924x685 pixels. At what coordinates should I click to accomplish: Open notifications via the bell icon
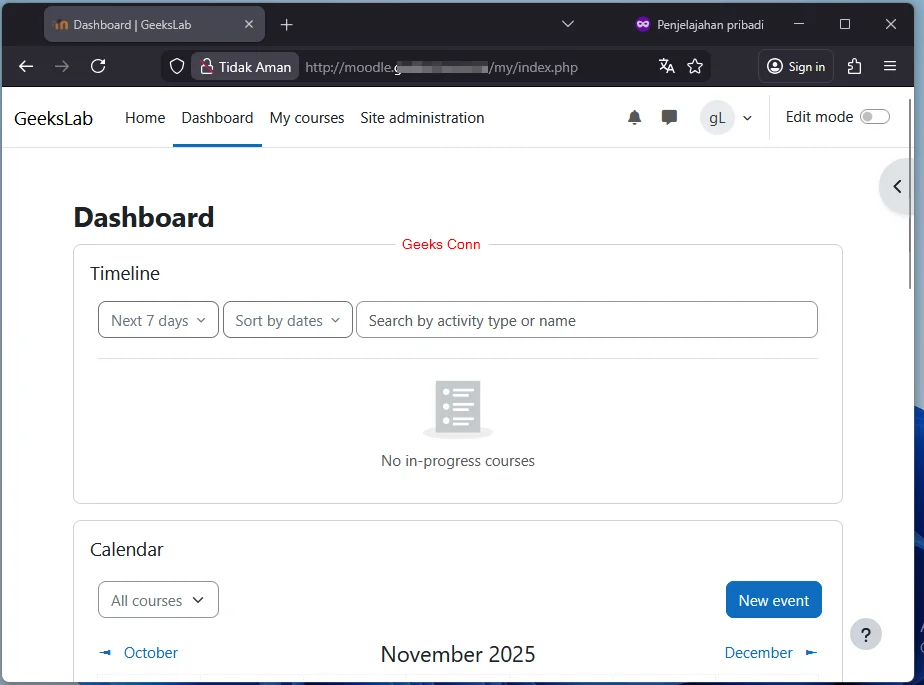click(x=634, y=117)
